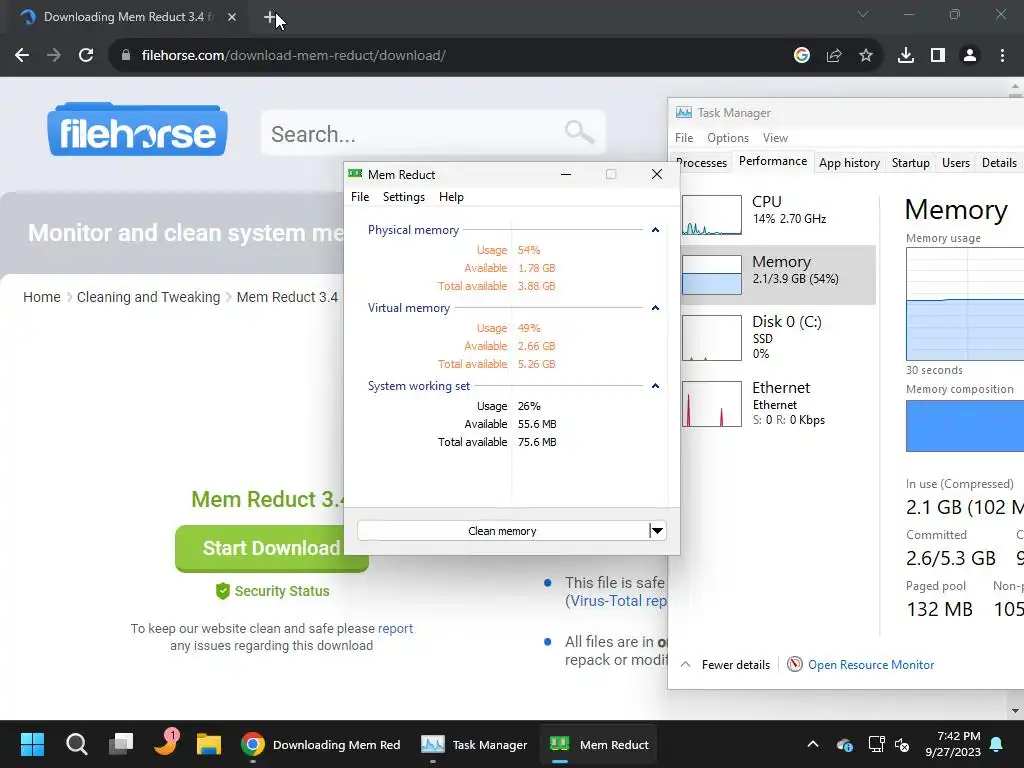Show hidden tray icons chevron
This screenshot has height=768, width=1024.
pos(812,744)
